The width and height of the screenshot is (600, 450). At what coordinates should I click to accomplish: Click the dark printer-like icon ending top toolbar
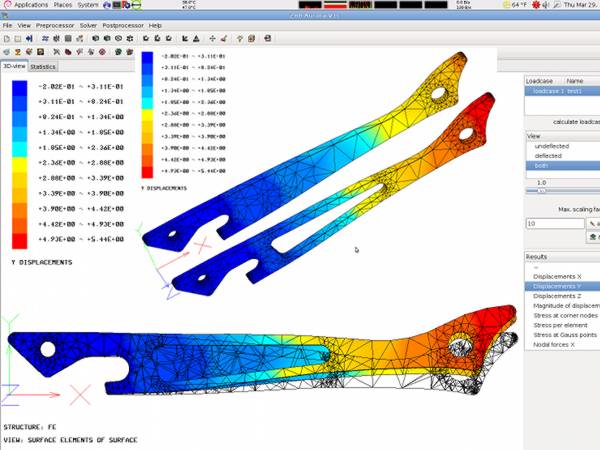pos(267,38)
